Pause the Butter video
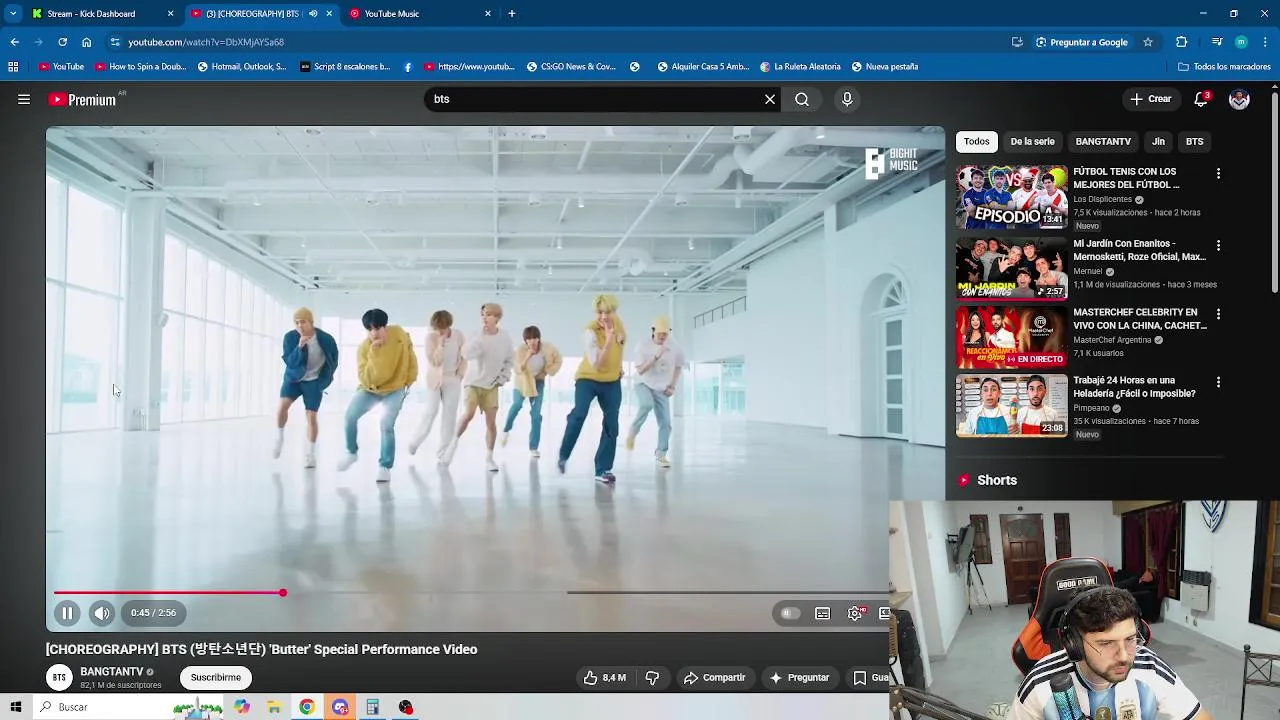Image resolution: width=1280 pixels, height=720 pixels. [x=67, y=613]
